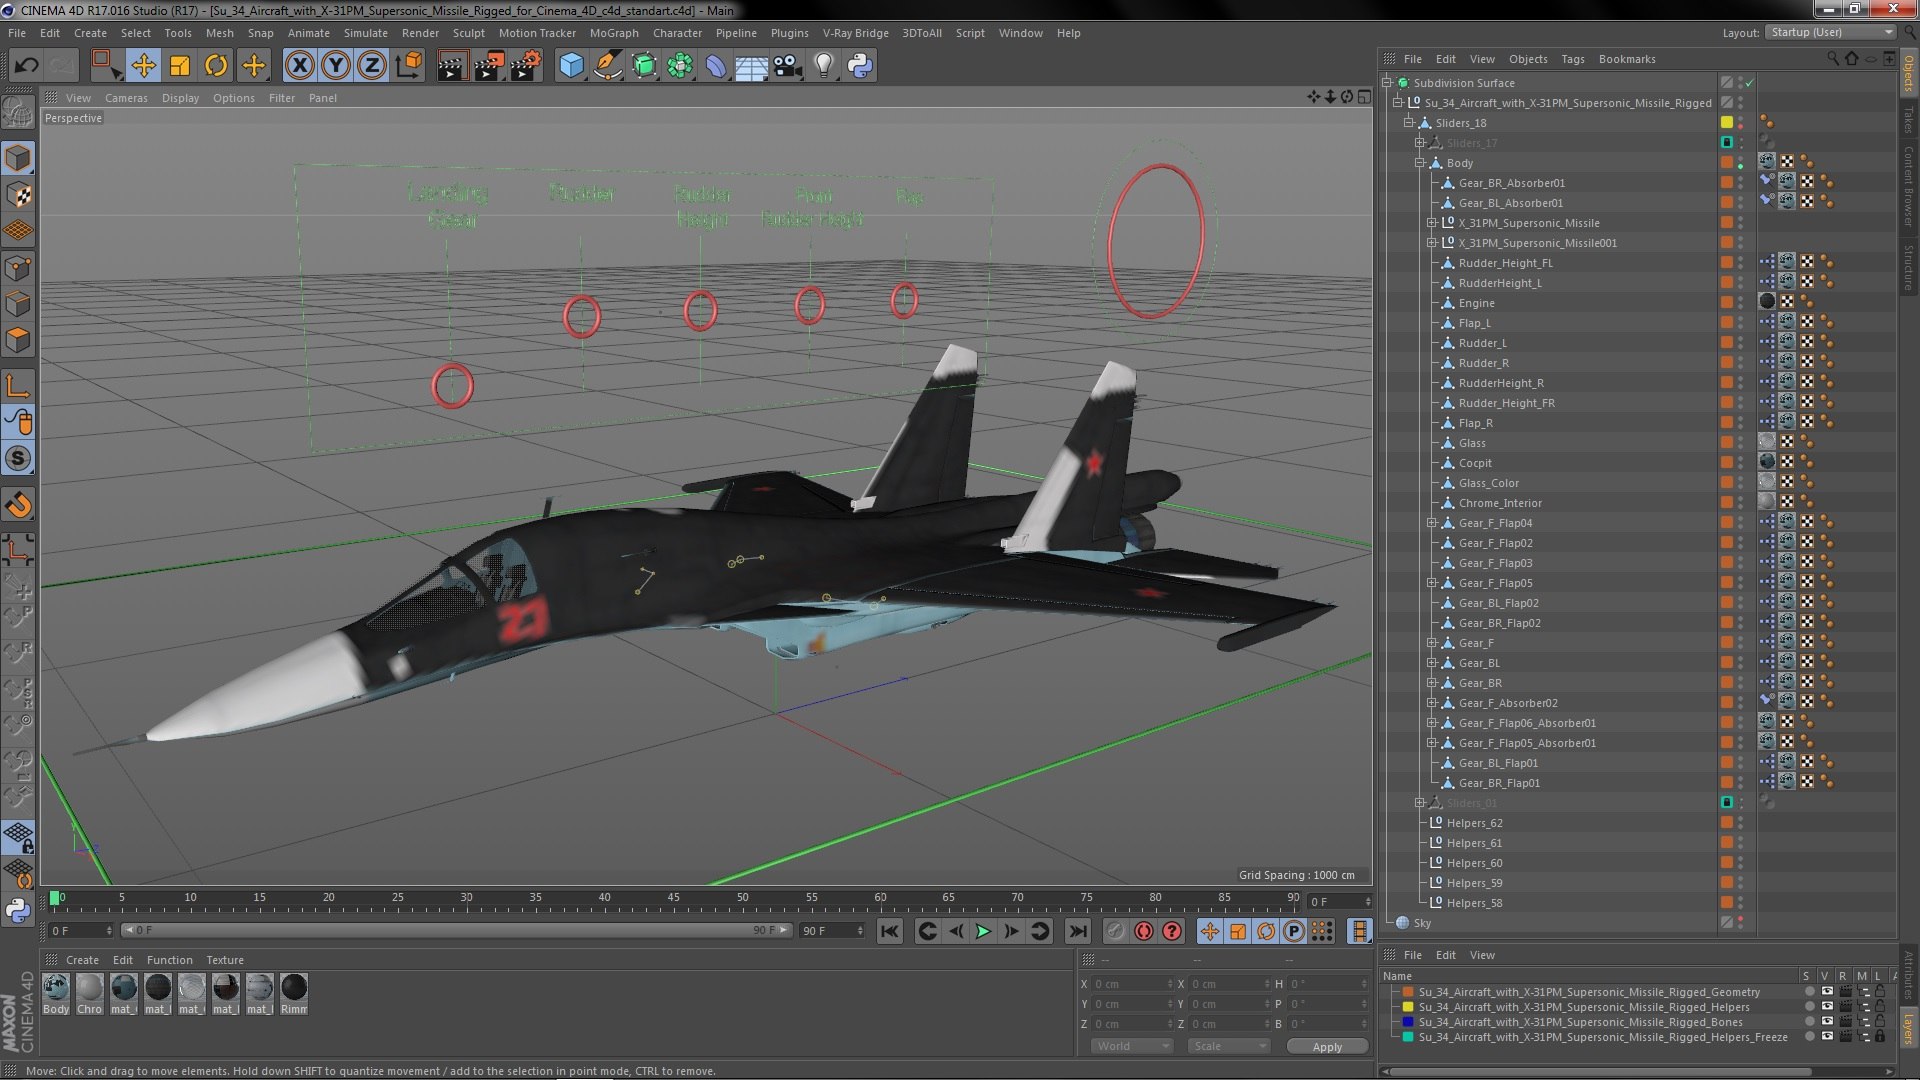
Task: Add a Floor environment object
Action: [751, 66]
